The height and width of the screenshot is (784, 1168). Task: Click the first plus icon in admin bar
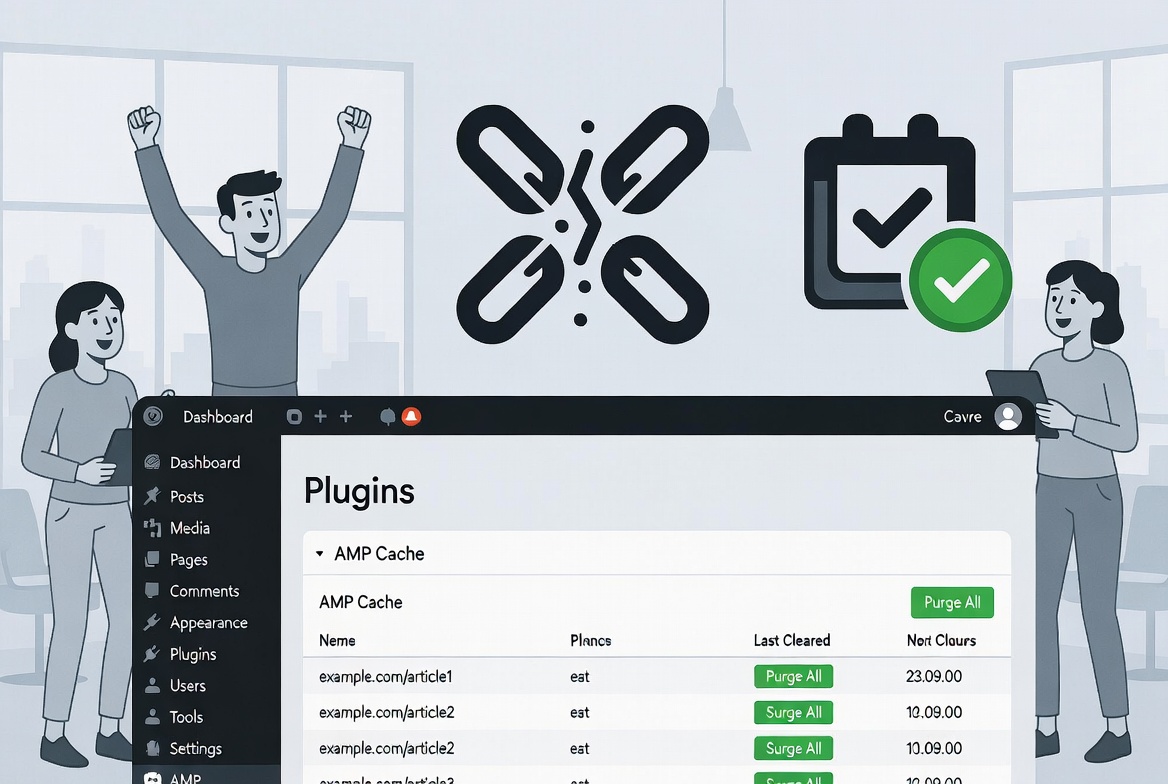[320, 417]
